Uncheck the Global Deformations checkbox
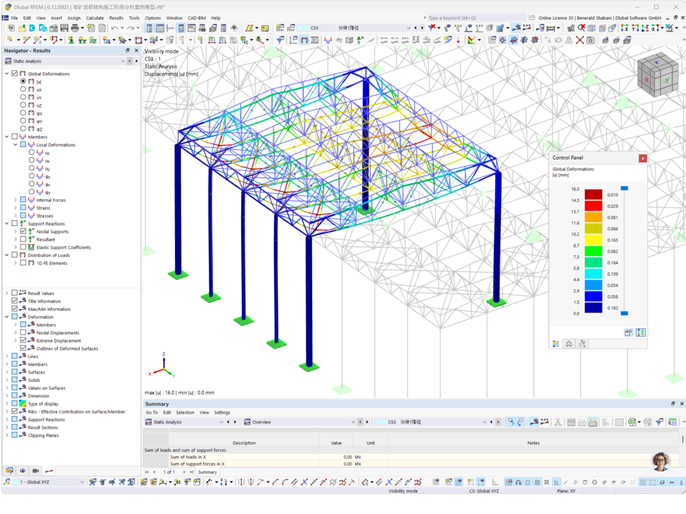Screen dimensions: 686x514 pos(14,74)
